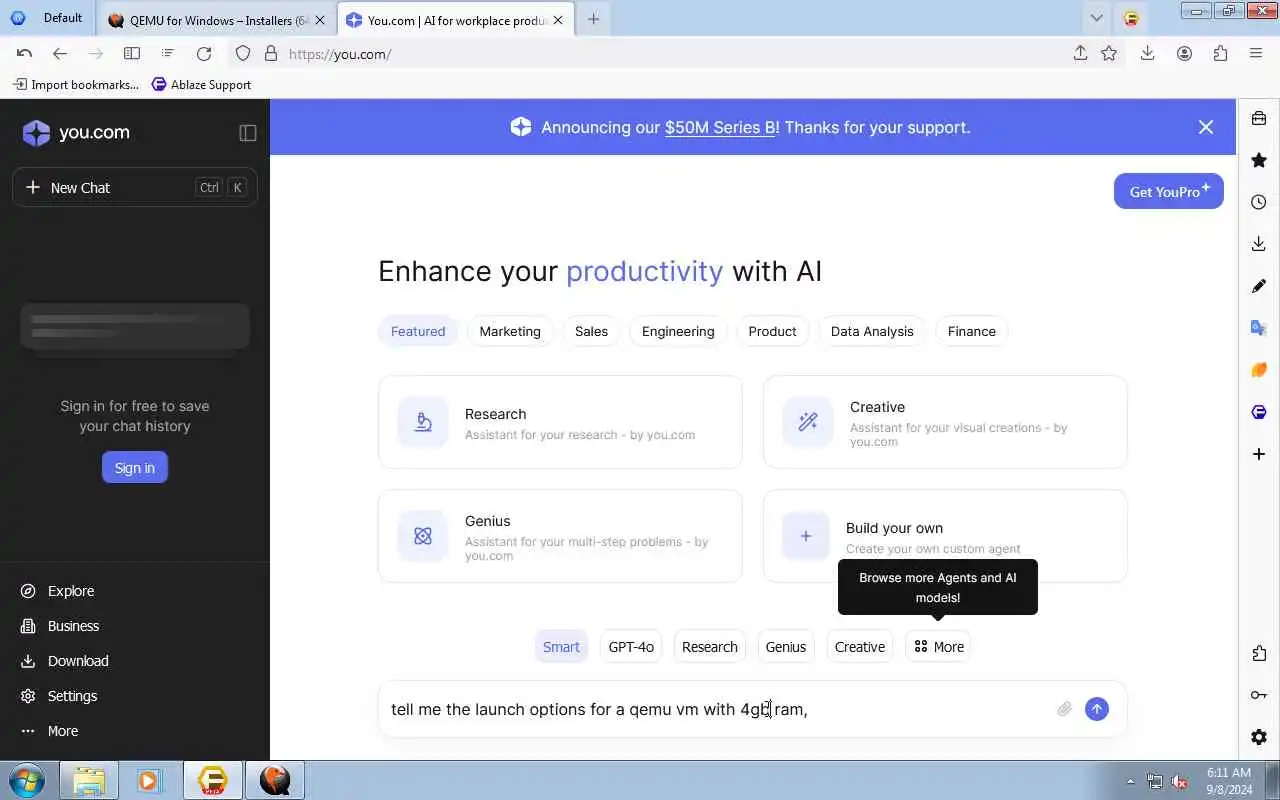Screen dimensions: 1280x800
Task: Close the You.com browser tab
Action: 558,20
